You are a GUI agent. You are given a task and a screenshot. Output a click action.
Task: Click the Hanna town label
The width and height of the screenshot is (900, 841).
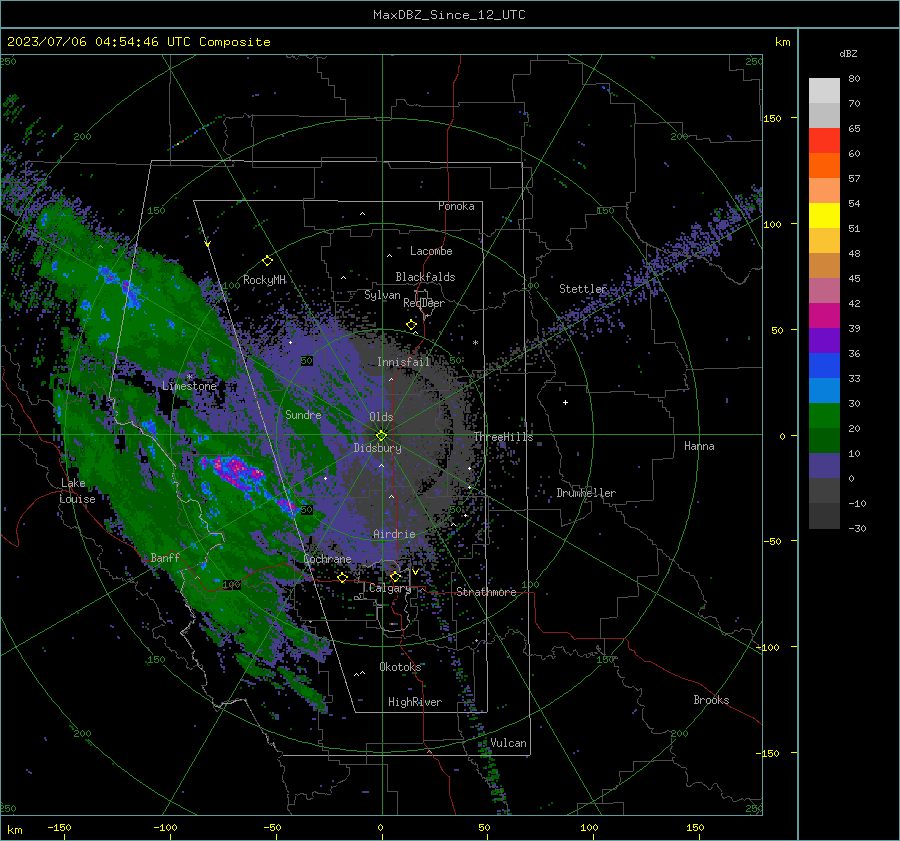point(699,446)
